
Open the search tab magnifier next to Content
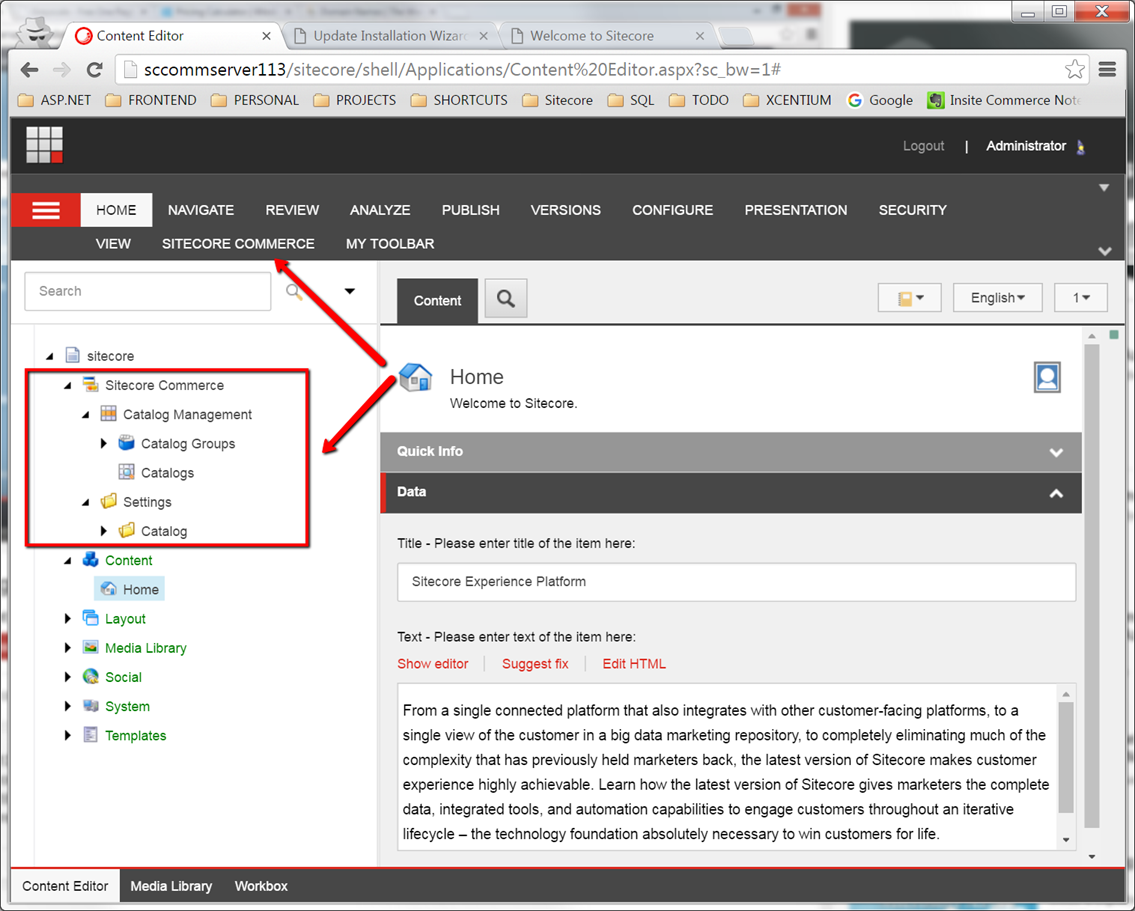pos(506,298)
